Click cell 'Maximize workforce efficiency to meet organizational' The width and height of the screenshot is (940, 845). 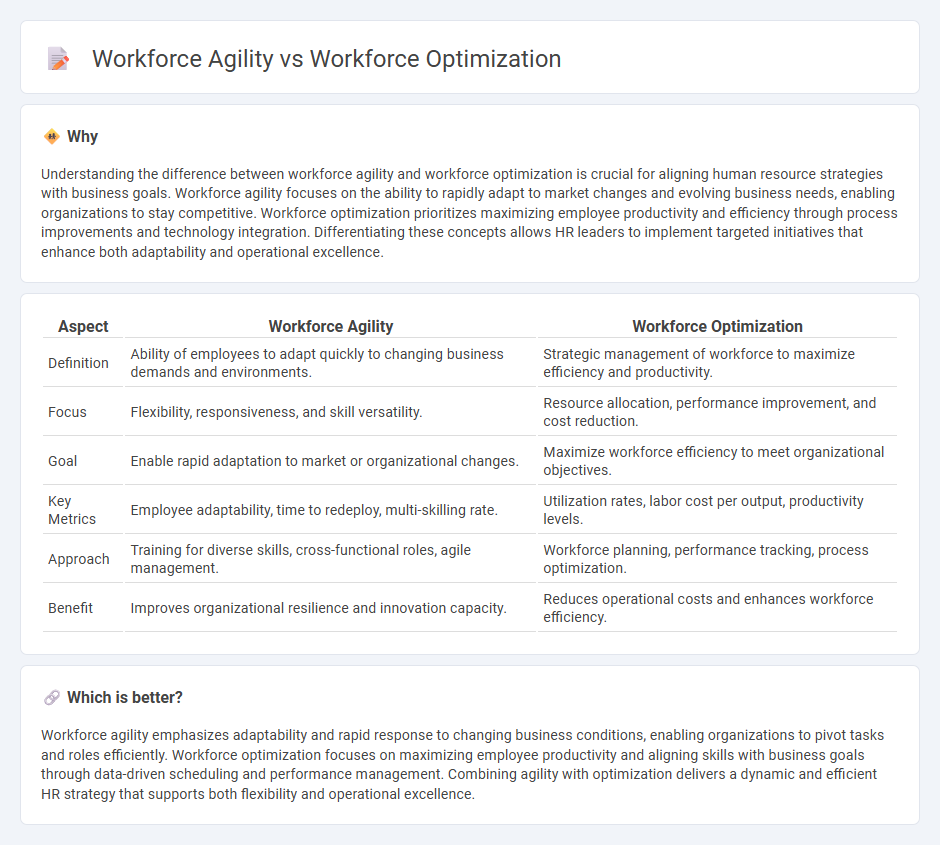(x=717, y=461)
